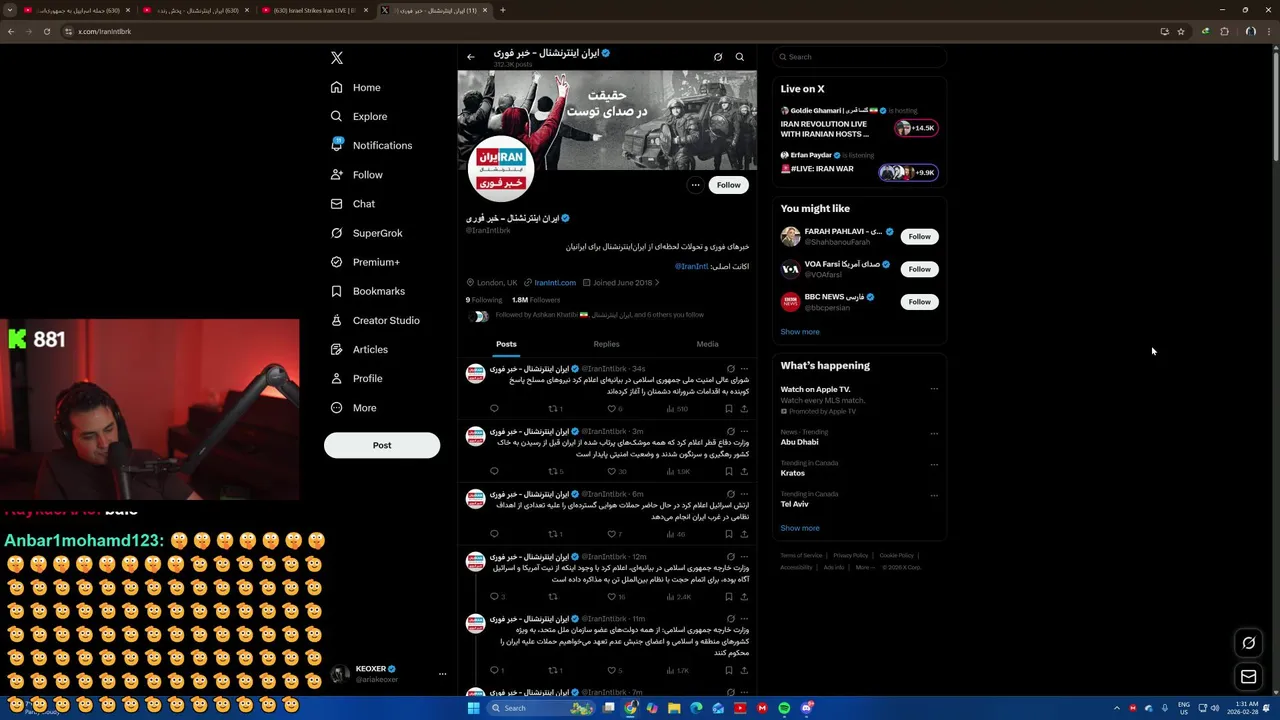The height and width of the screenshot is (720, 1280).
Task: Click the sidebar Follow people icon
Action: [337, 174]
